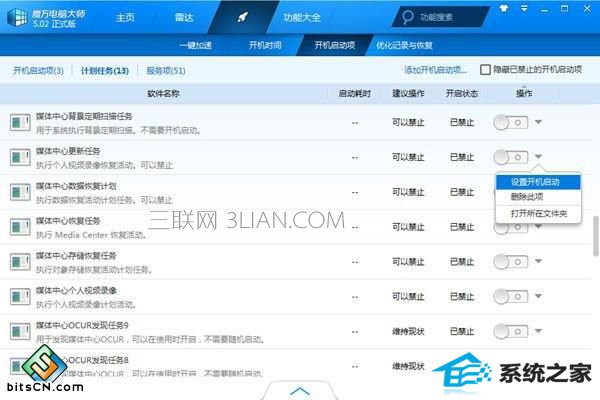The width and height of the screenshot is (600, 400).
Task: Click the icon of 媒体中心背景定期扫描任务
Action: pos(20,122)
